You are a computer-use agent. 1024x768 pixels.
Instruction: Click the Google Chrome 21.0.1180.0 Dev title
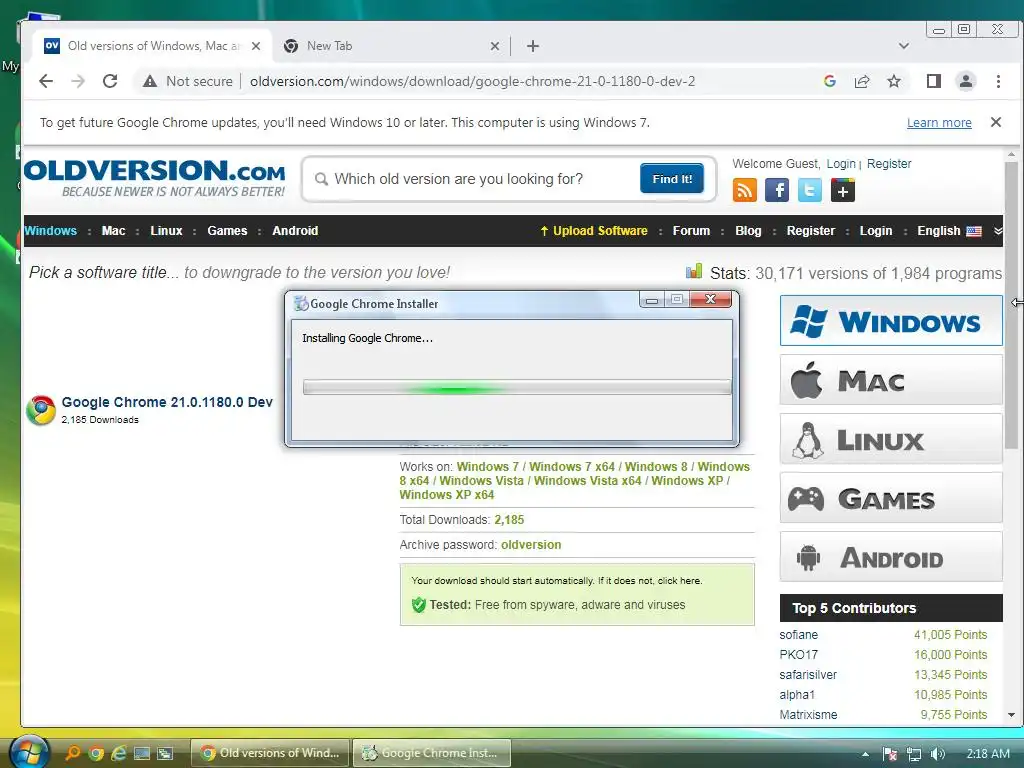[x=167, y=402]
